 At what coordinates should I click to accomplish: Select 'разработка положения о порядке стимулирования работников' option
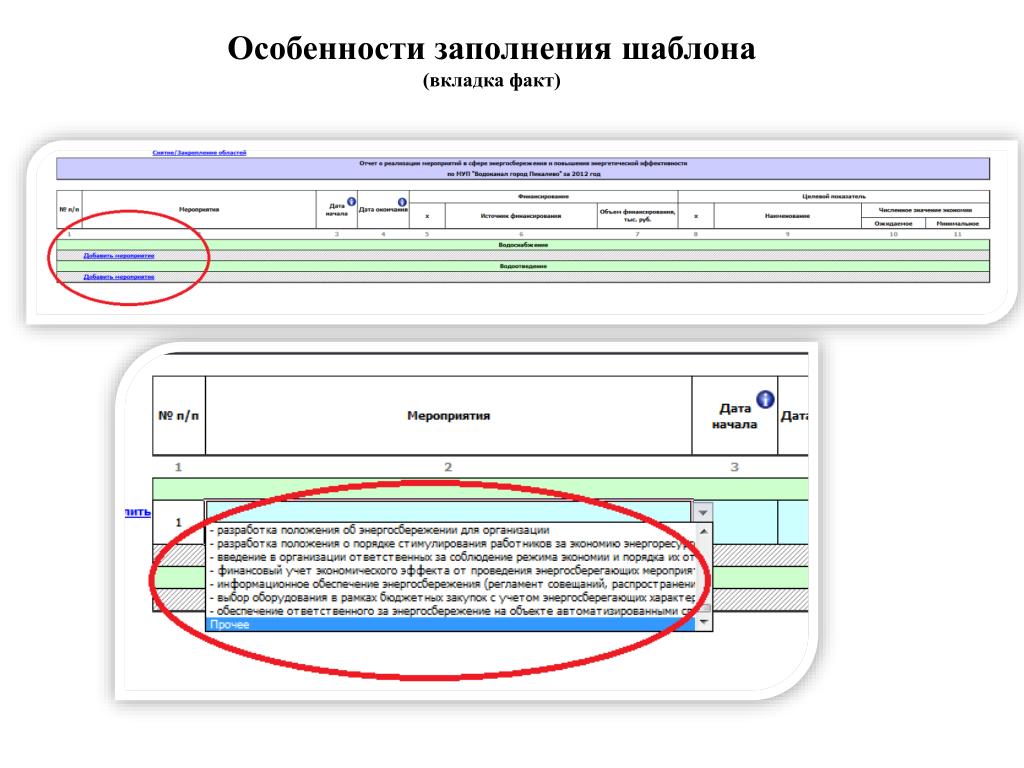click(x=451, y=543)
